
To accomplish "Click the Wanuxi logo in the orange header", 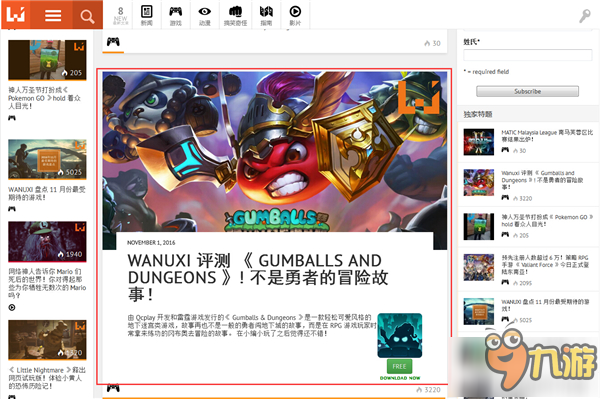I will click(x=16, y=14).
